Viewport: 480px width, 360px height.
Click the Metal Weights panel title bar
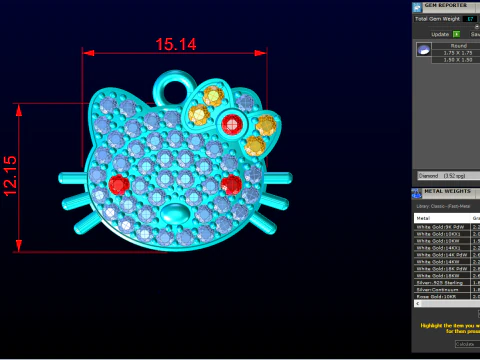point(451,192)
